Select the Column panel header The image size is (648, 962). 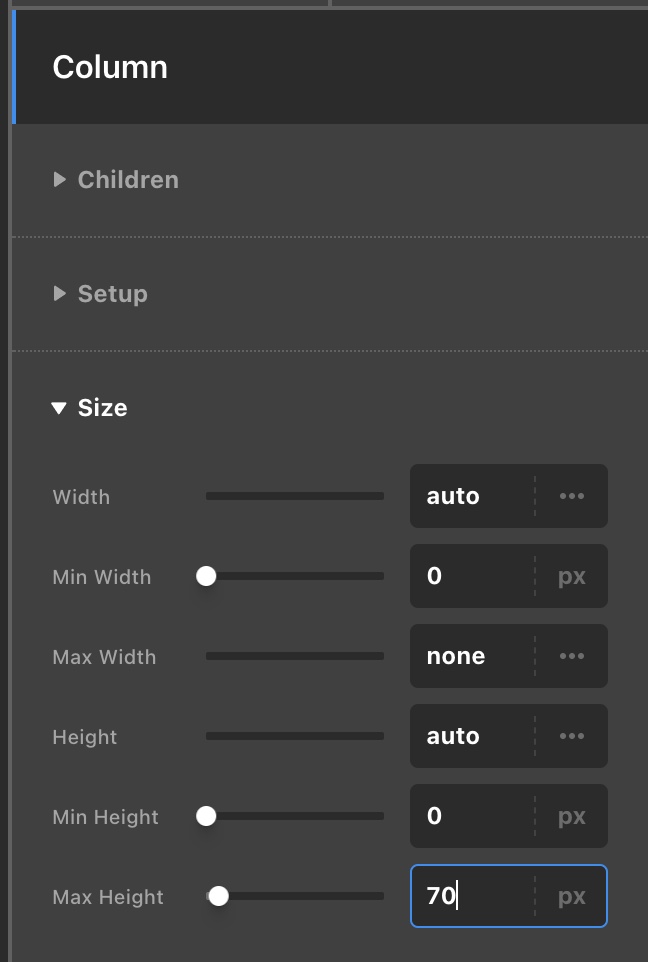pyautogui.click(x=330, y=67)
